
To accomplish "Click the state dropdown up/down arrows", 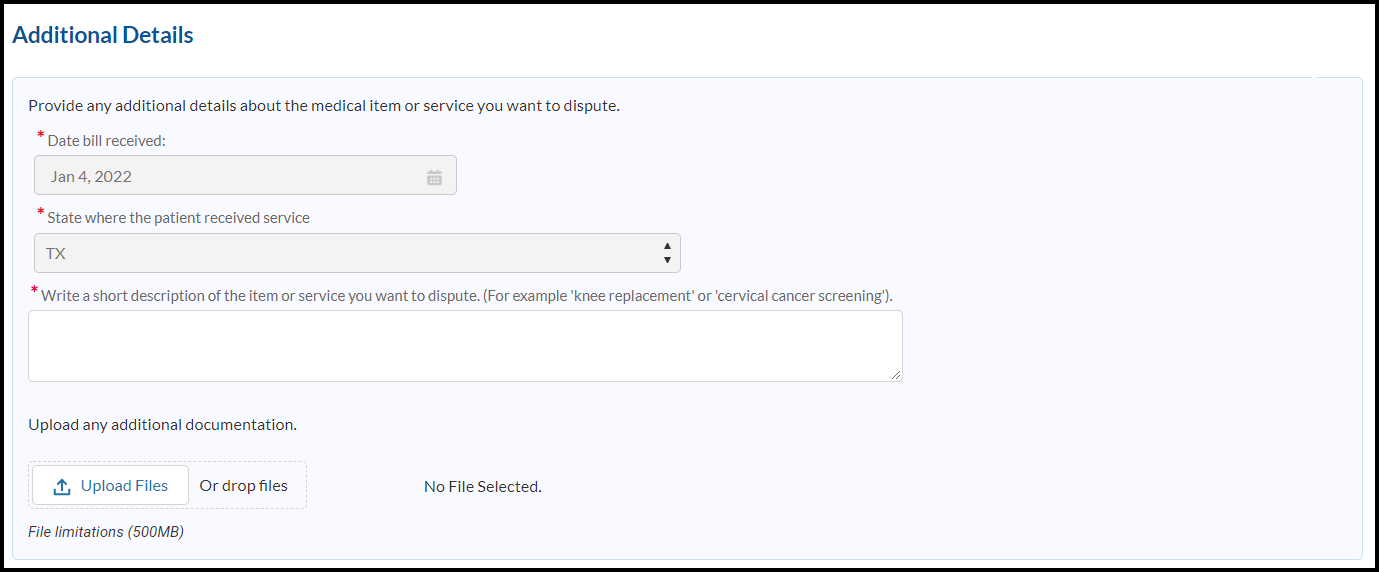I will pyautogui.click(x=667, y=253).
